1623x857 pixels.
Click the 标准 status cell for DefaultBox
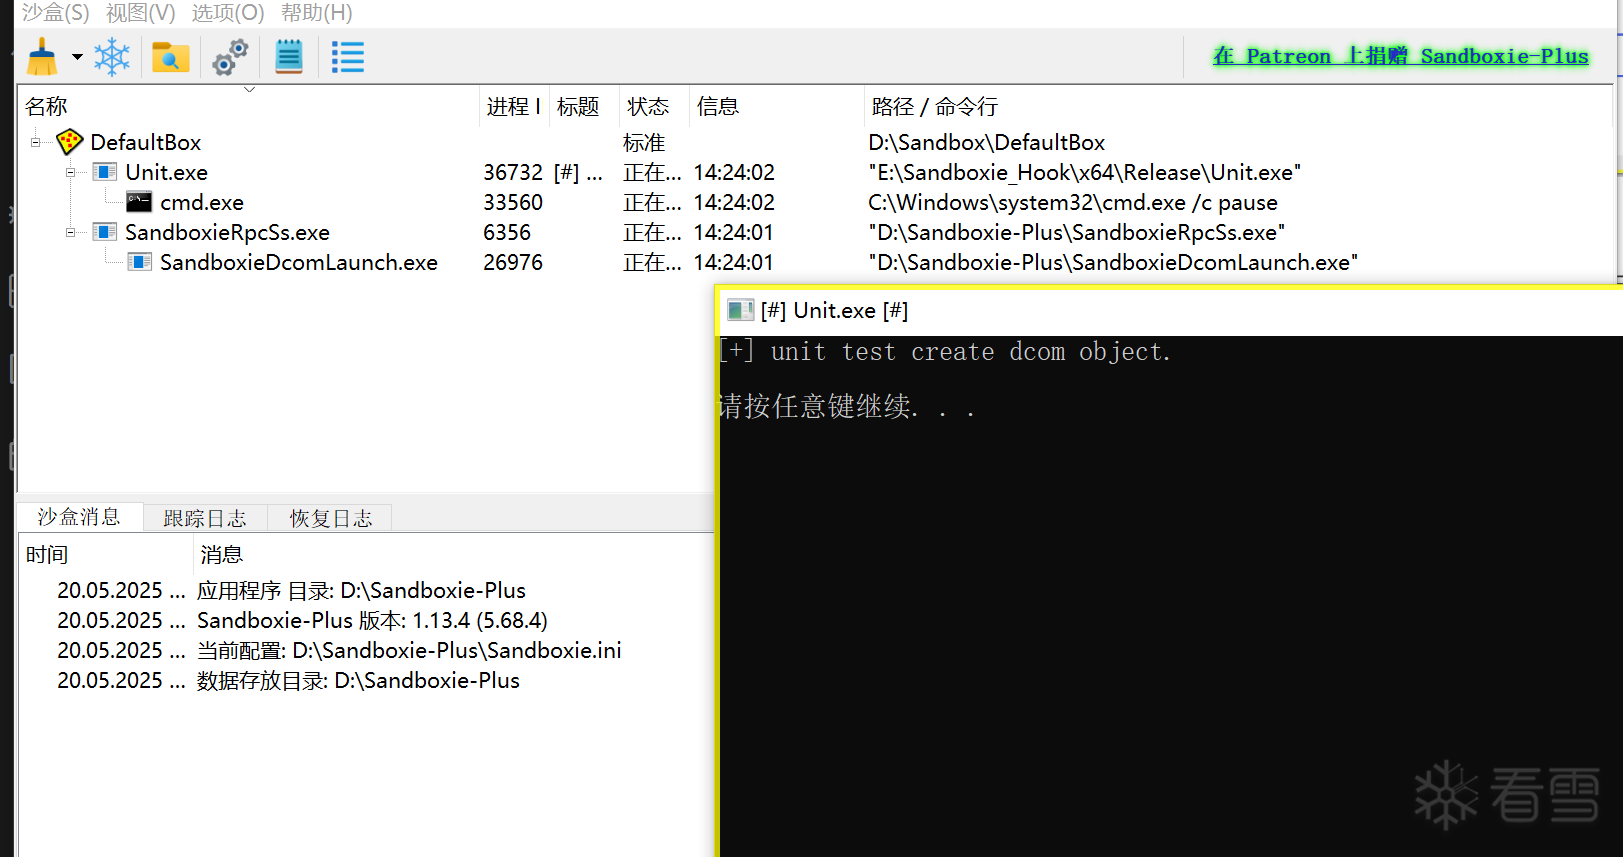(x=644, y=142)
